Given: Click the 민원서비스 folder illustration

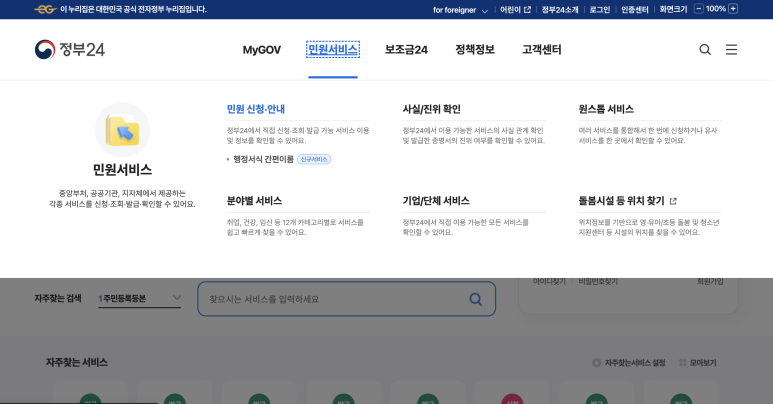Looking at the screenshot, I should pyautogui.click(x=122, y=130).
